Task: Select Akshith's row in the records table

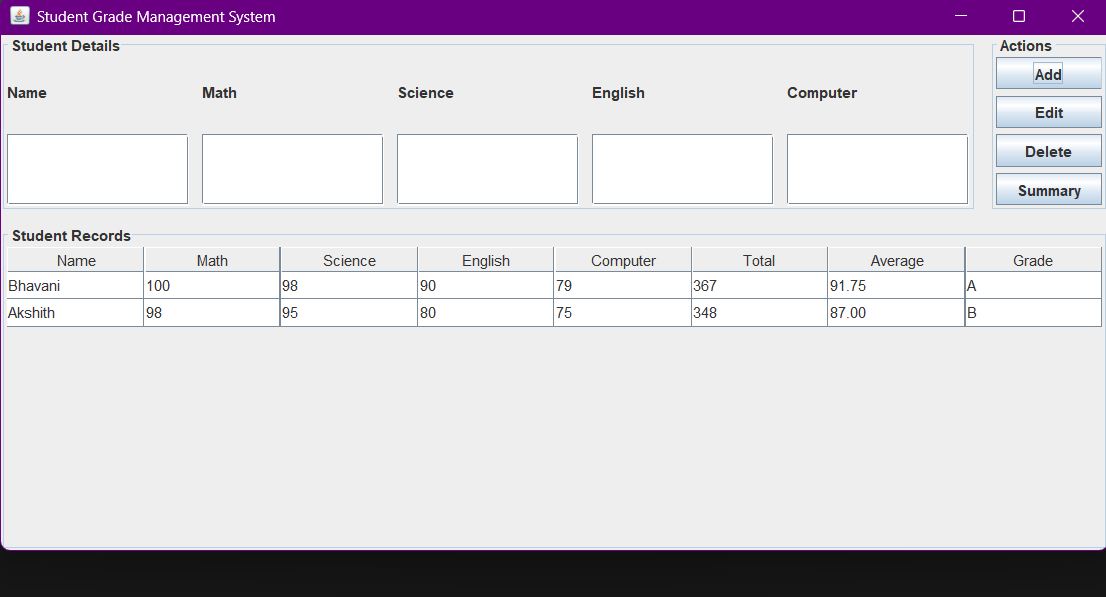Action: click(x=75, y=313)
